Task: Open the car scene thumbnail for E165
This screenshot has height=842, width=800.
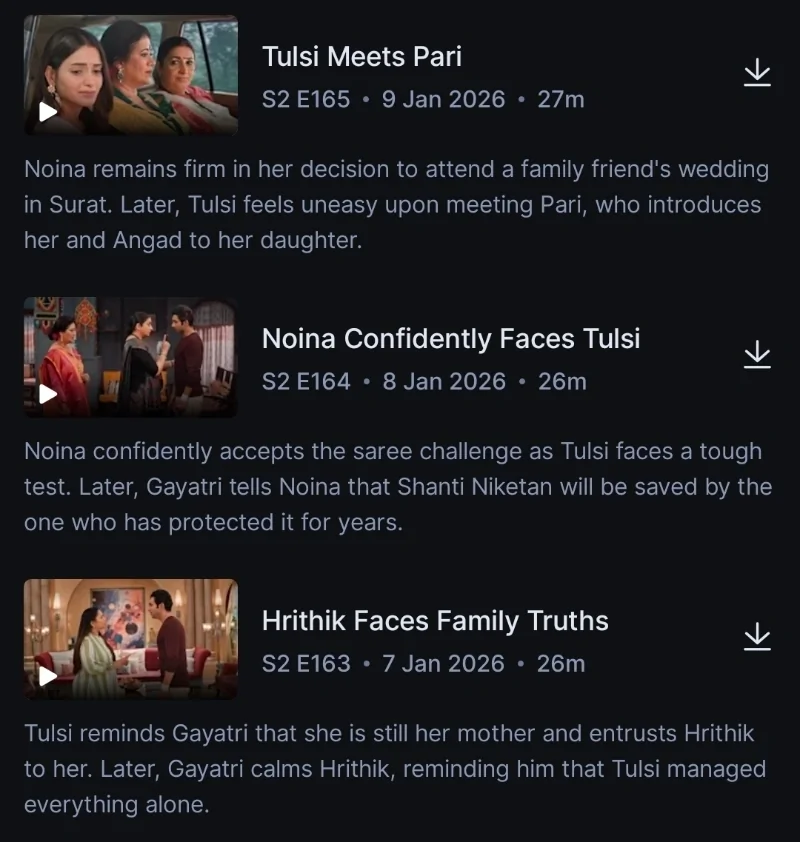Action: pos(131,75)
